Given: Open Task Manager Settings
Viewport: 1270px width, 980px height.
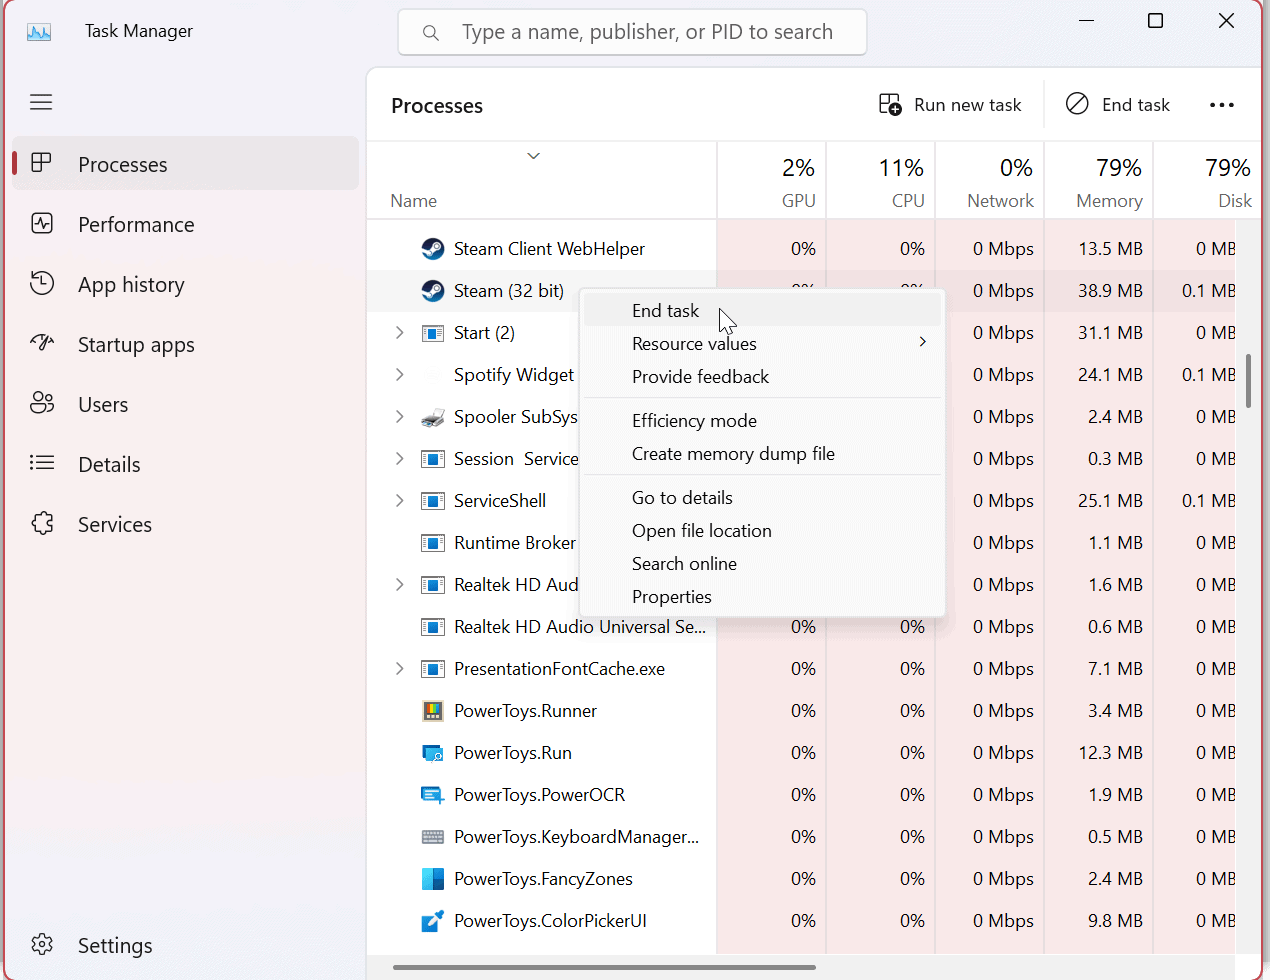Looking at the screenshot, I should 114,945.
